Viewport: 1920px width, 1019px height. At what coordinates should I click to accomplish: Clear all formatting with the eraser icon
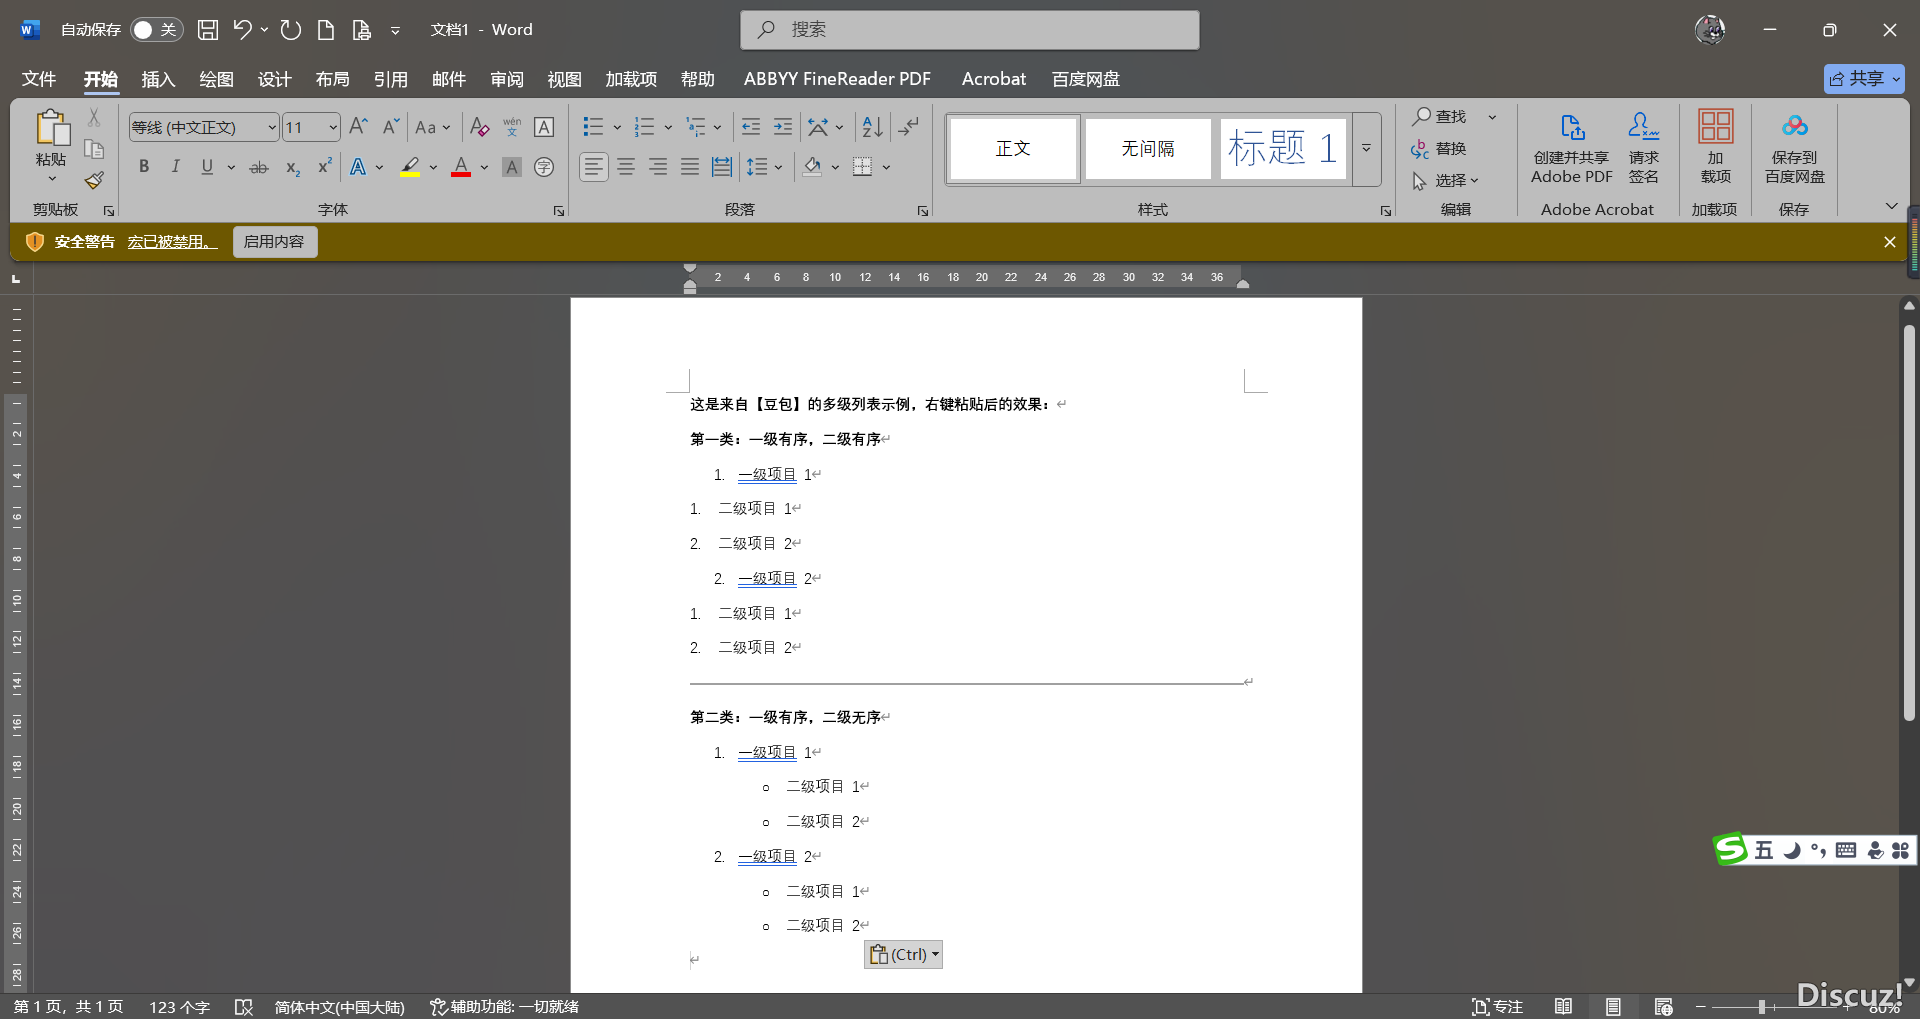click(x=479, y=127)
